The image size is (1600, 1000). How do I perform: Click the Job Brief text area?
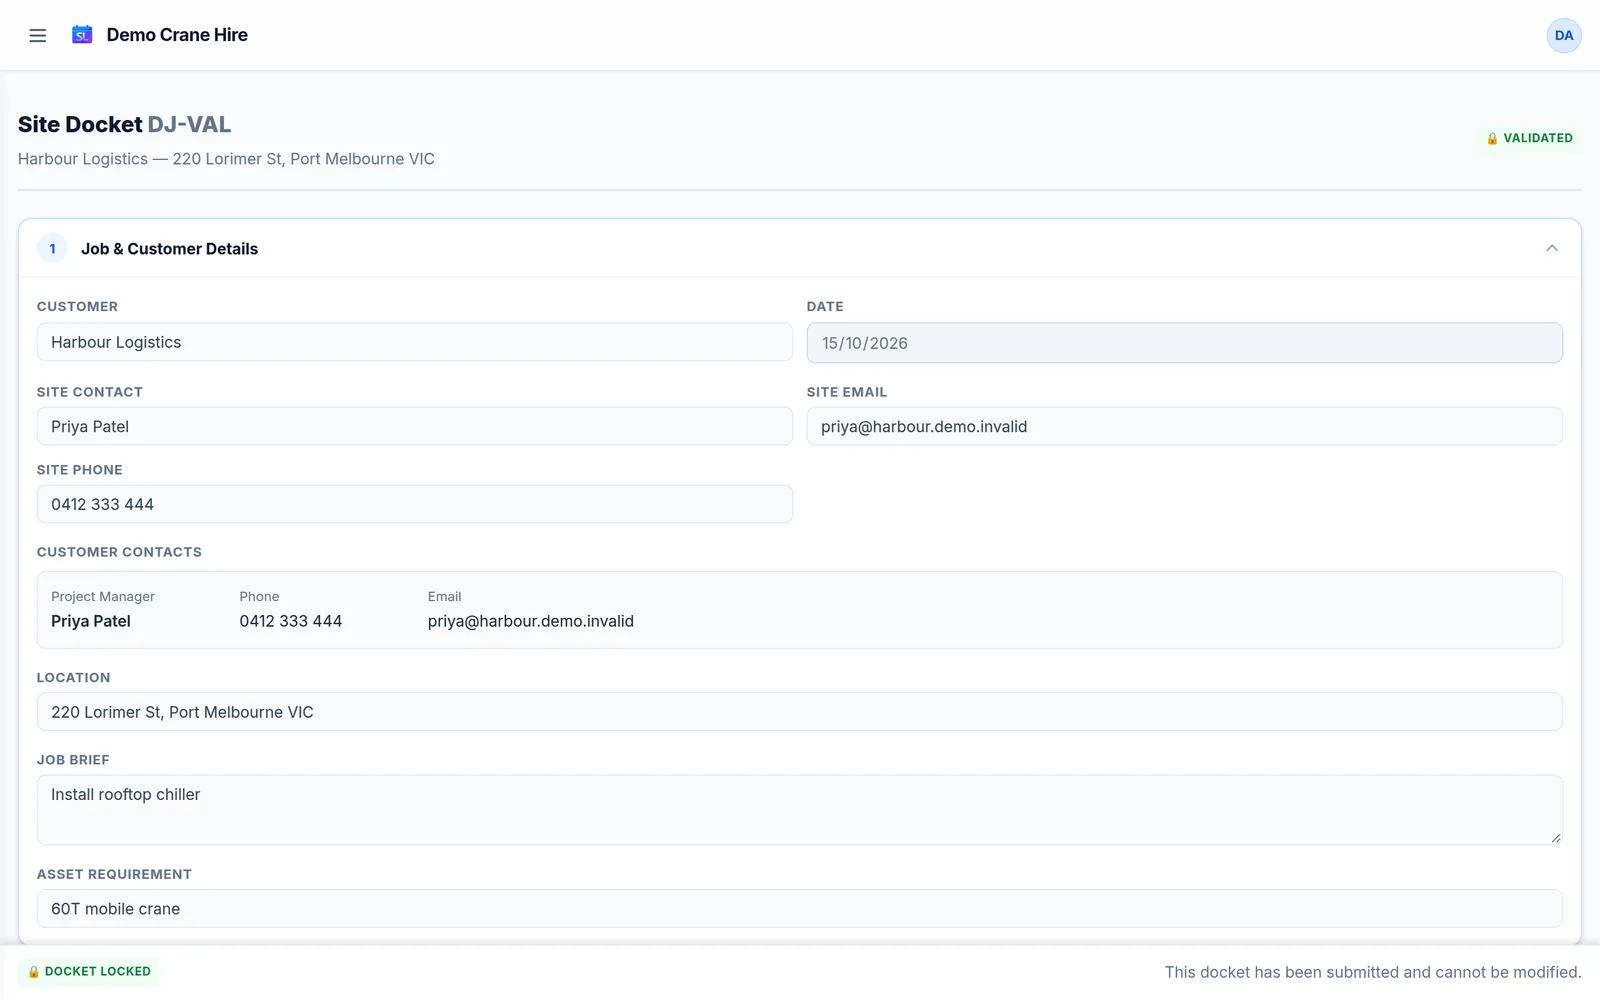pyautogui.click(x=800, y=810)
